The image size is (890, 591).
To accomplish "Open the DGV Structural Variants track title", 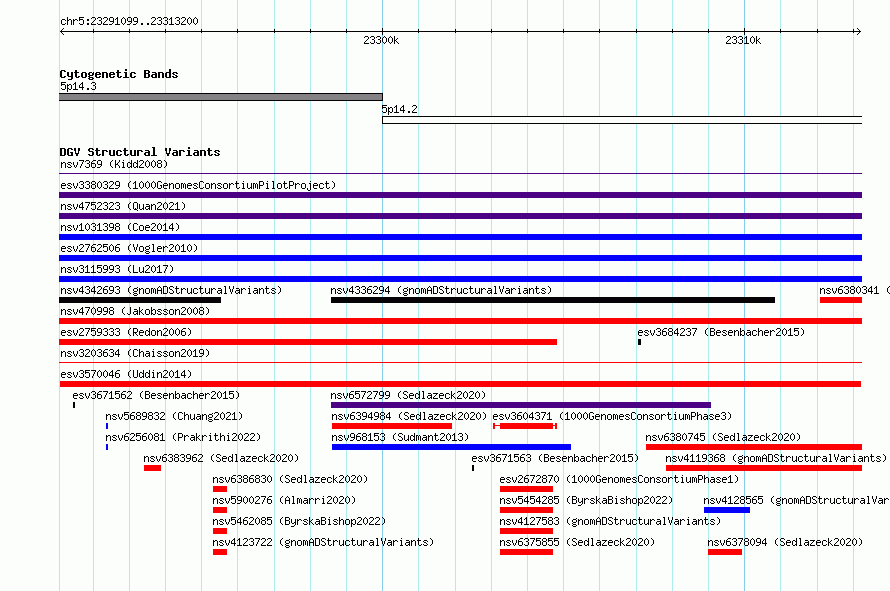I will 140,152.
